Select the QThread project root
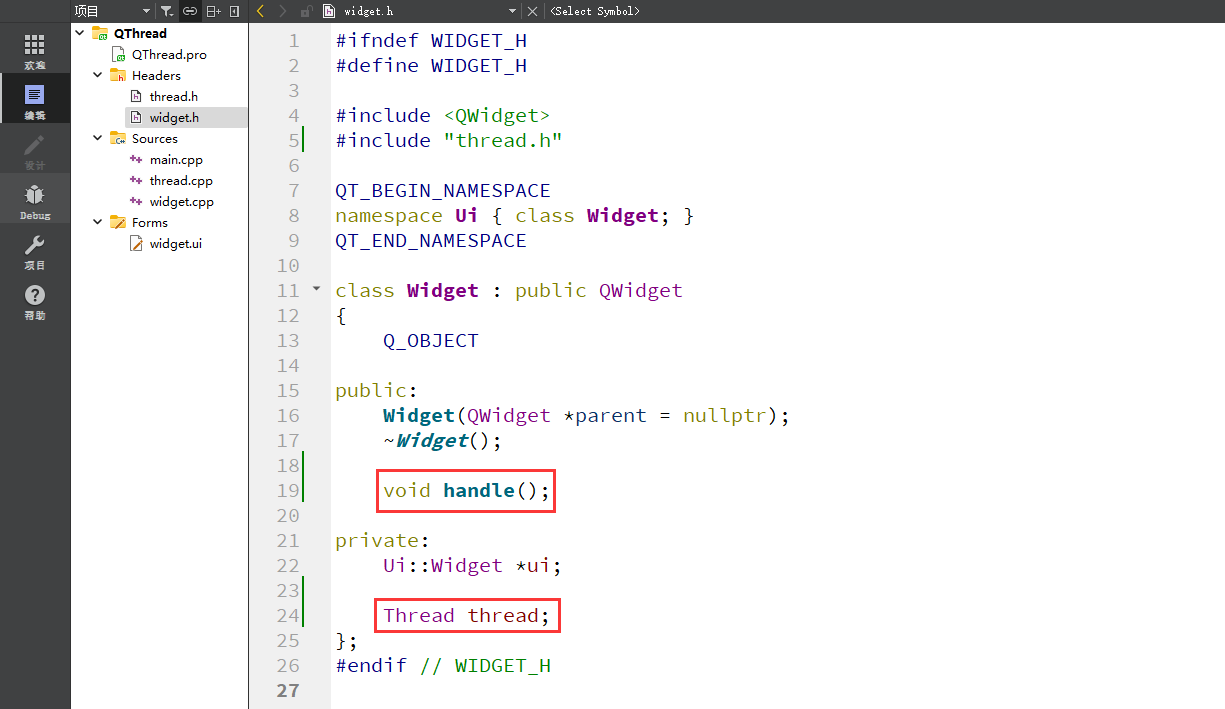 (140, 33)
